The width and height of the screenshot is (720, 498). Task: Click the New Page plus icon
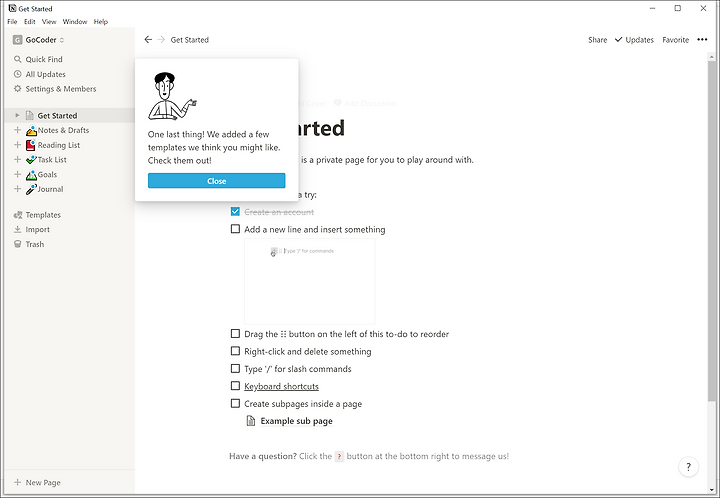(x=17, y=482)
